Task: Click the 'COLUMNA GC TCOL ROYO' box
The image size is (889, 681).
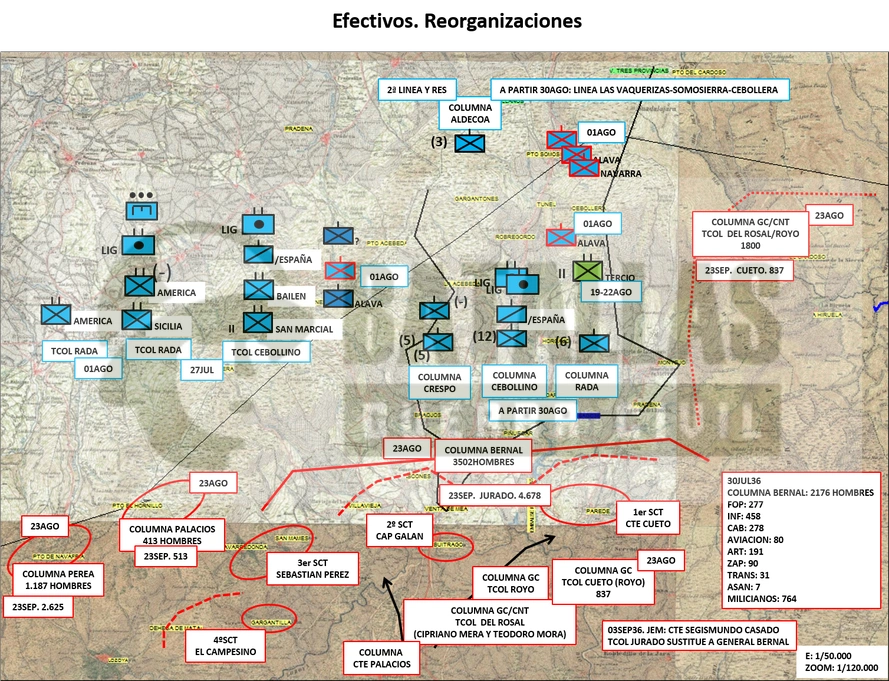Action: point(511,583)
